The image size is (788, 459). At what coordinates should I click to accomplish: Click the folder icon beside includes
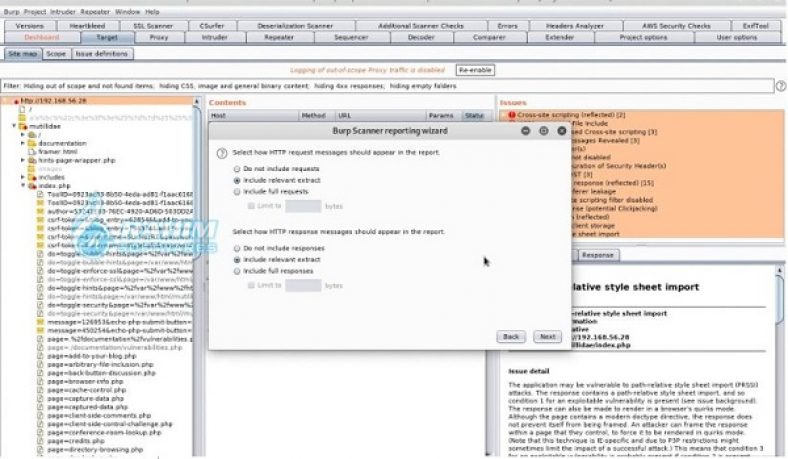click(x=33, y=177)
